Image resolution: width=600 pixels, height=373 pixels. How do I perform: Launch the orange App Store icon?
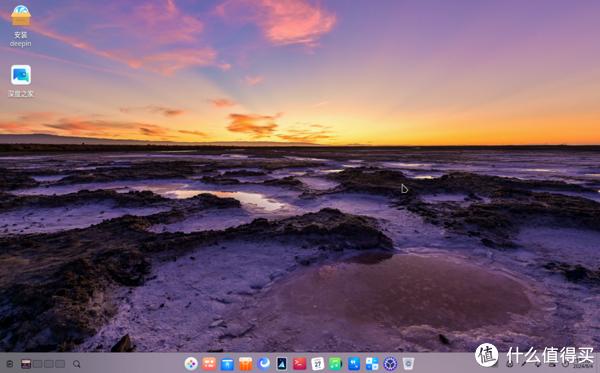[245, 363]
